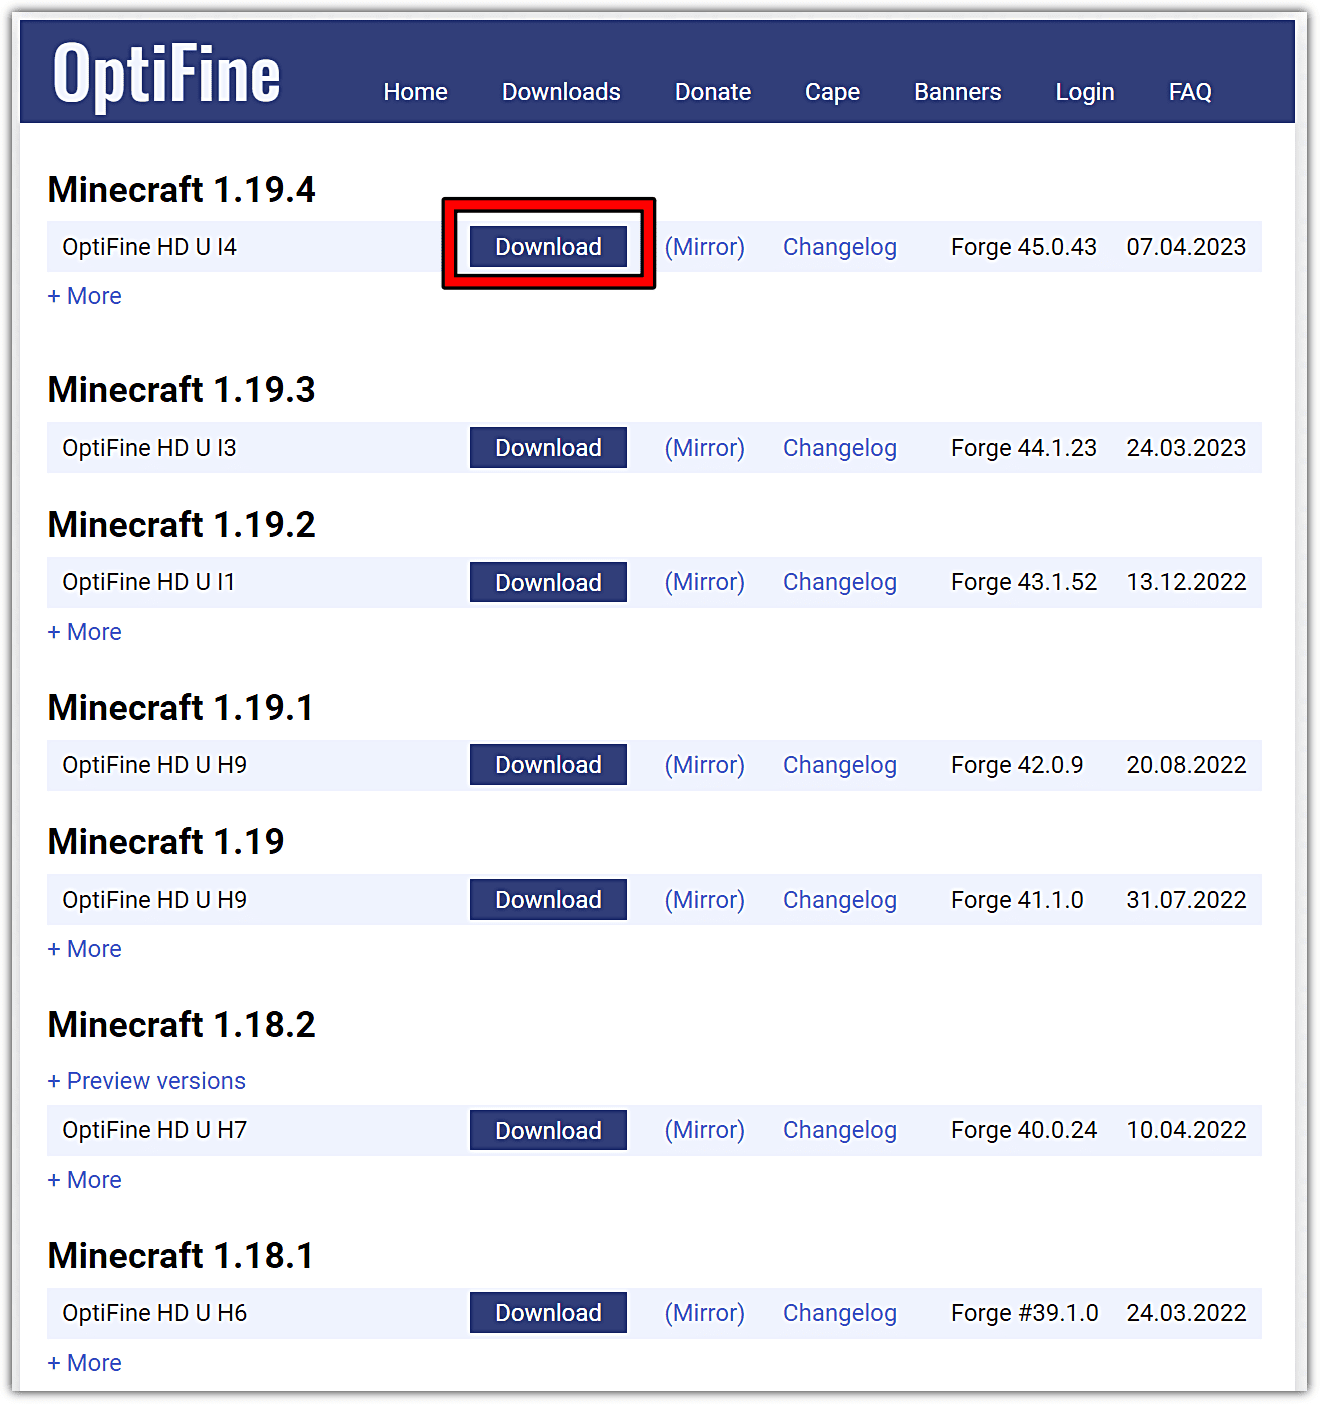Open the Mirror link for Minecraft 1.19.1

pyautogui.click(x=704, y=764)
